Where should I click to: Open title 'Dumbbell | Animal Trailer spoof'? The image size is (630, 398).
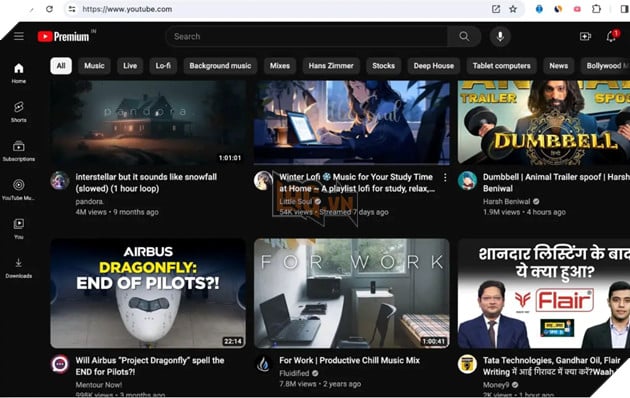[556, 183]
